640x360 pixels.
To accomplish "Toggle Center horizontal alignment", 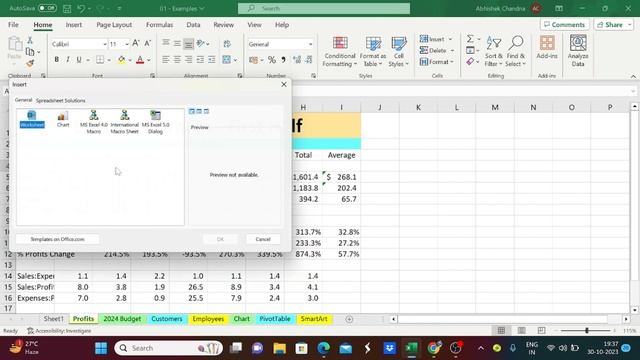I will tap(177, 60).
